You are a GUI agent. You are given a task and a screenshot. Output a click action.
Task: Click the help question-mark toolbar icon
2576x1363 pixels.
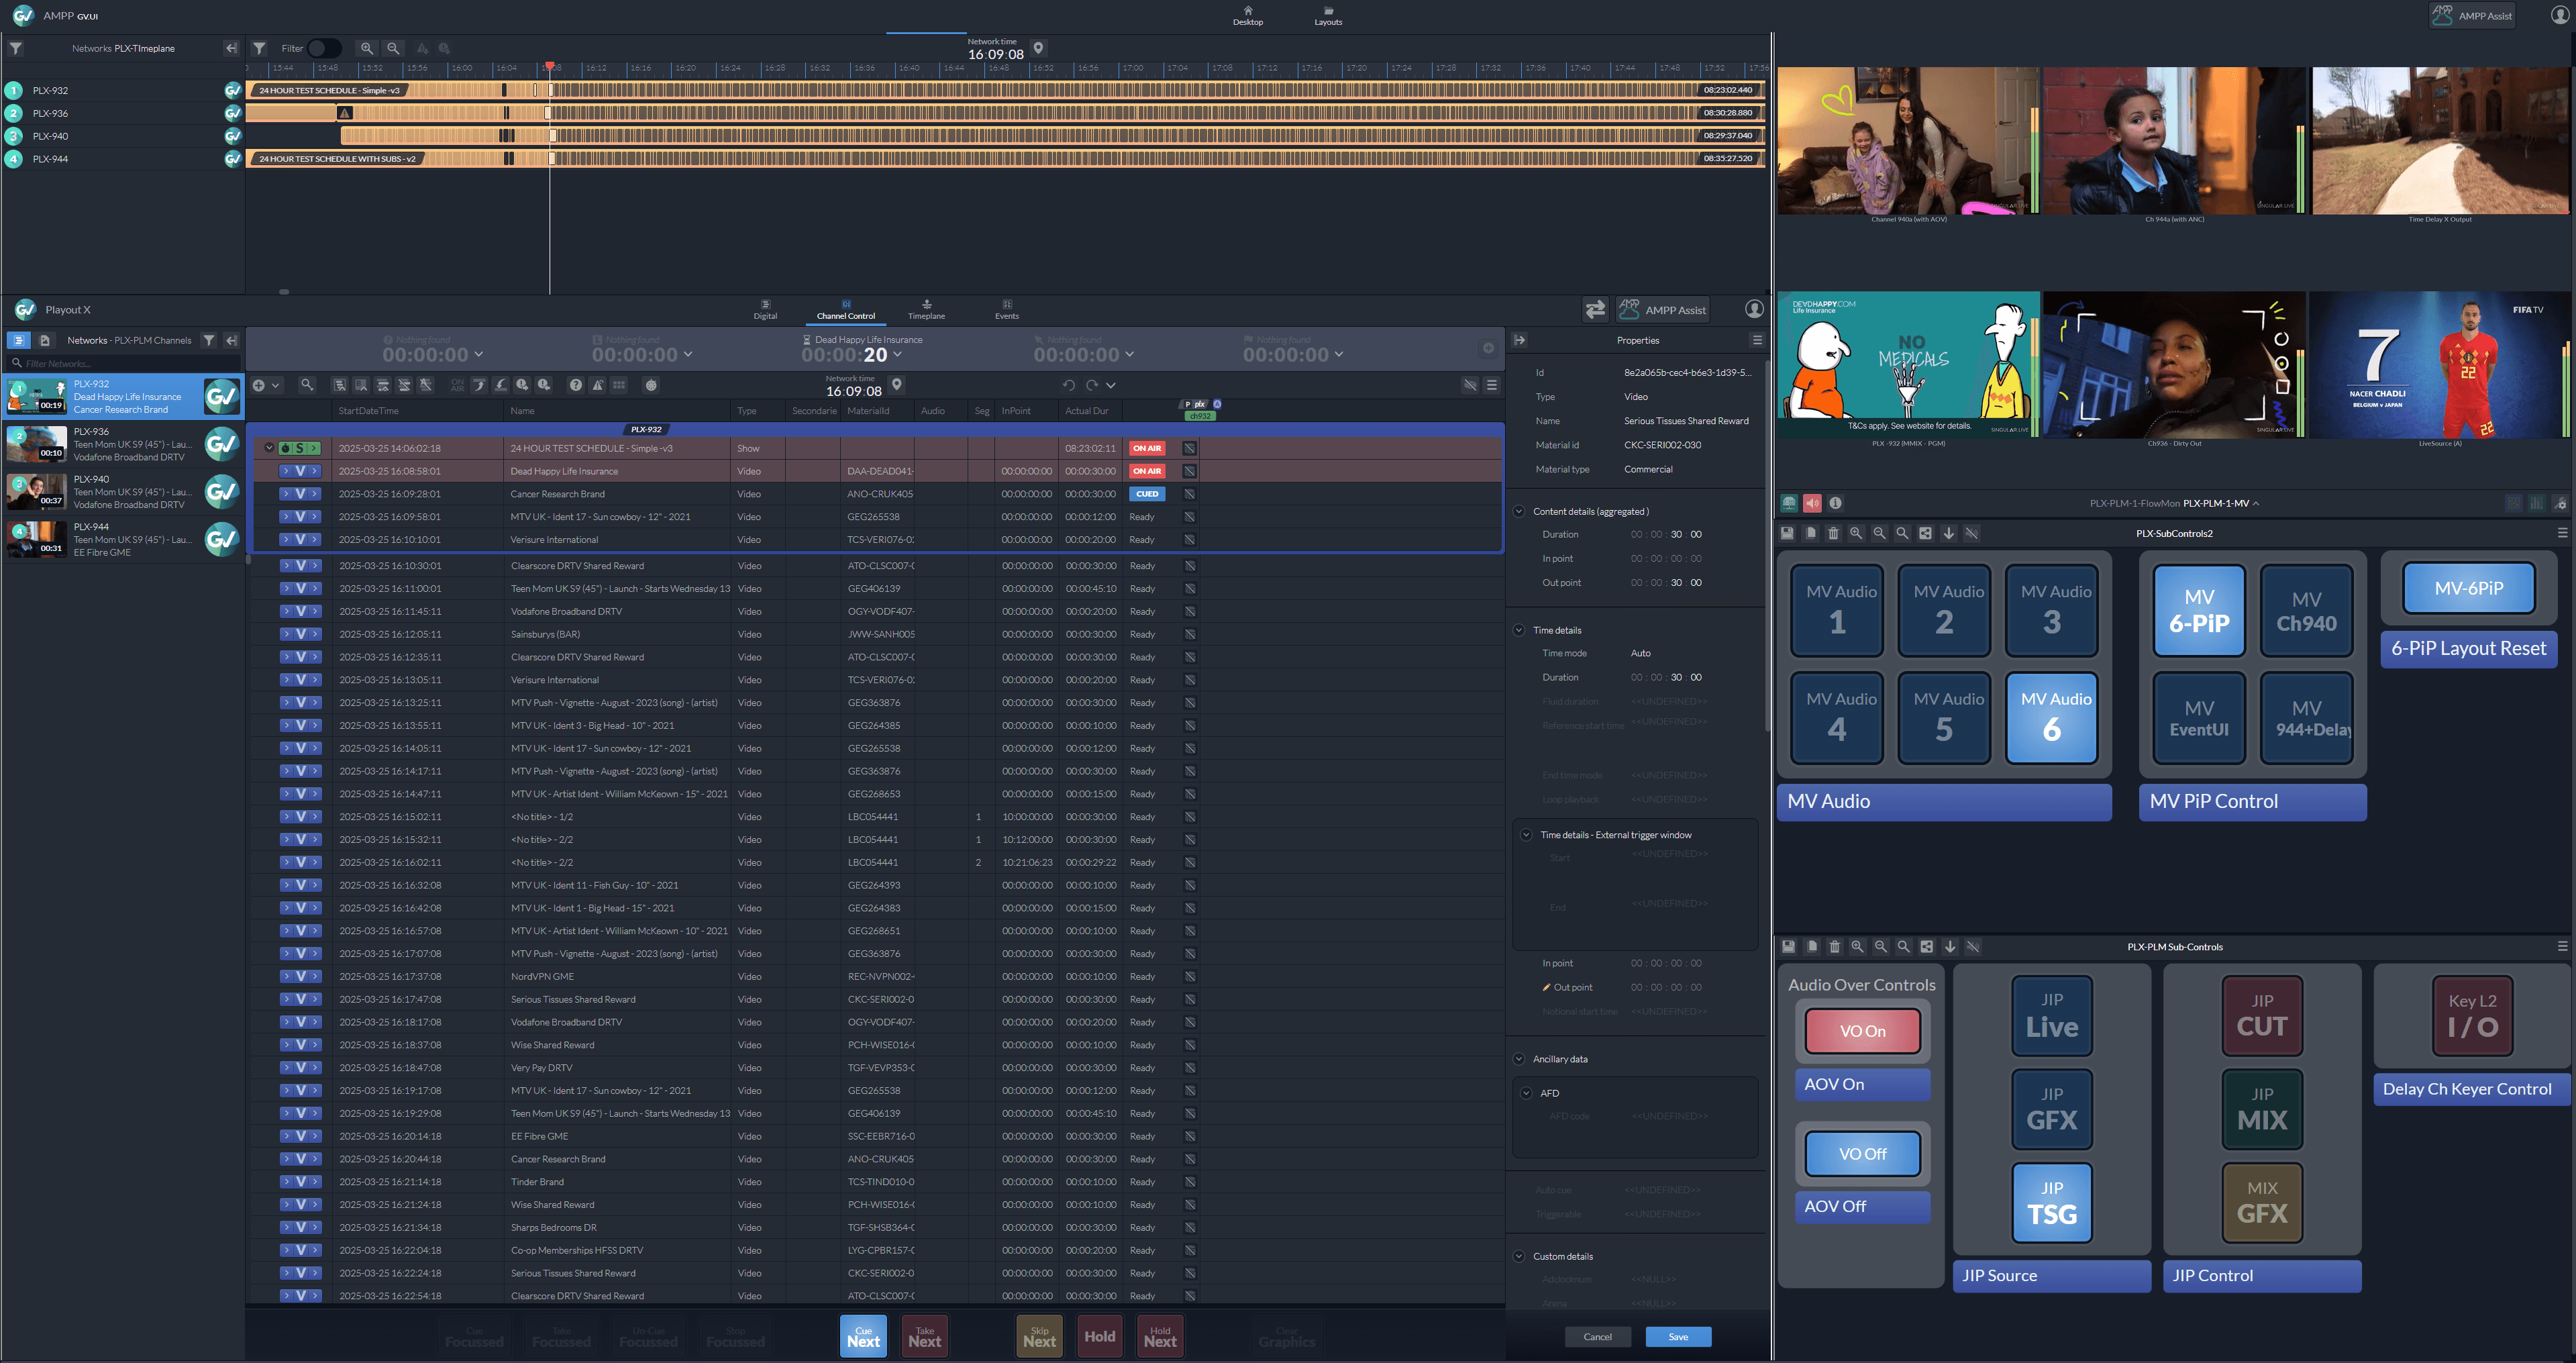click(575, 385)
